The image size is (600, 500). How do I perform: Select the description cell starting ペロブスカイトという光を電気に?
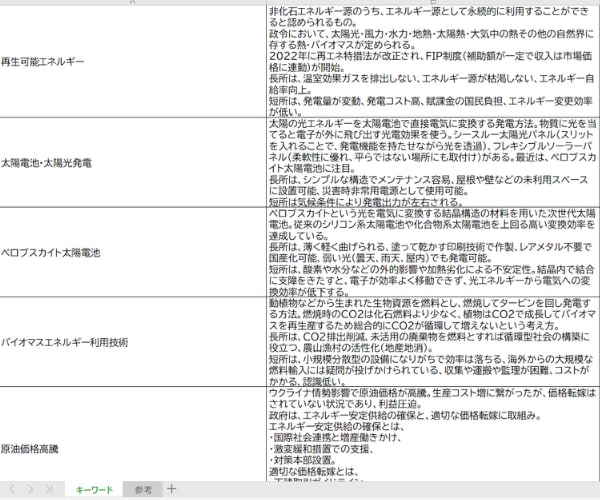[432, 252]
